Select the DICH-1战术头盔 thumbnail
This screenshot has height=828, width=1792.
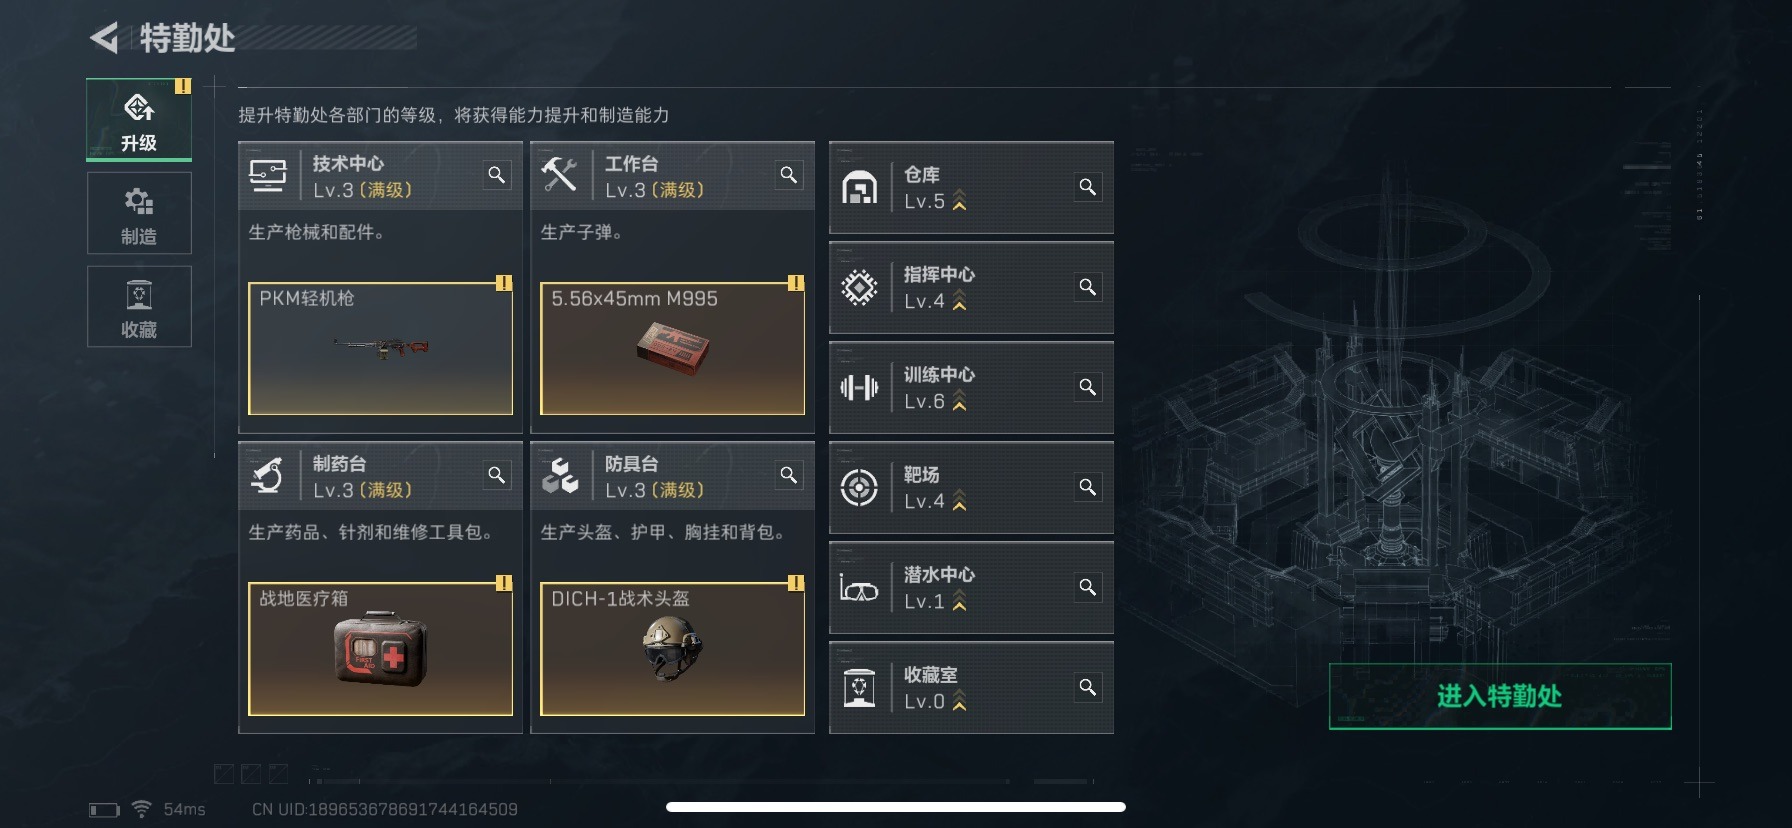click(x=672, y=648)
